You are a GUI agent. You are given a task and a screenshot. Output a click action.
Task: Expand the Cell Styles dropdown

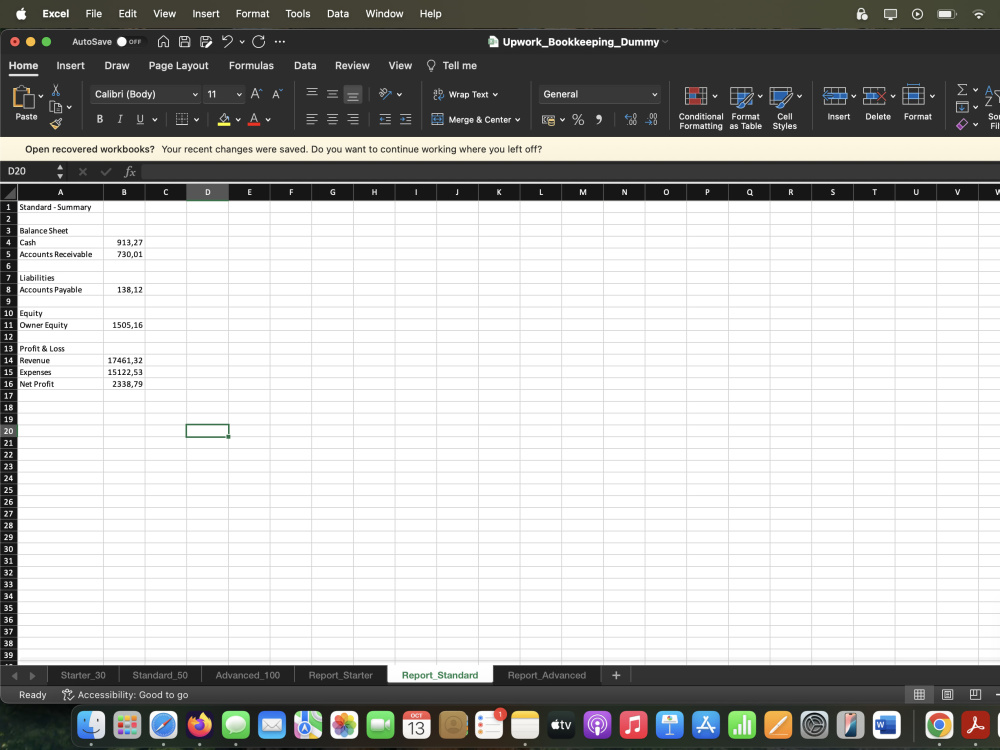799,96
